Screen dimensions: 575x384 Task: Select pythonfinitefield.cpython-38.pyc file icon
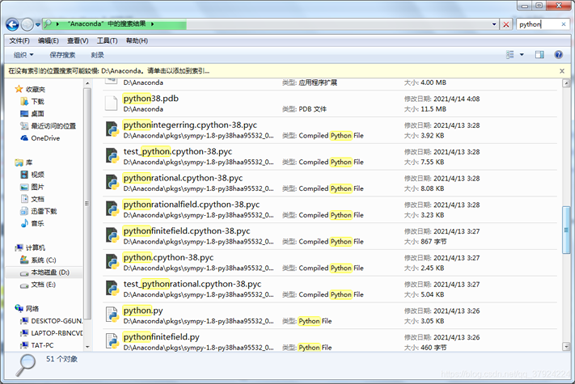click(112, 235)
